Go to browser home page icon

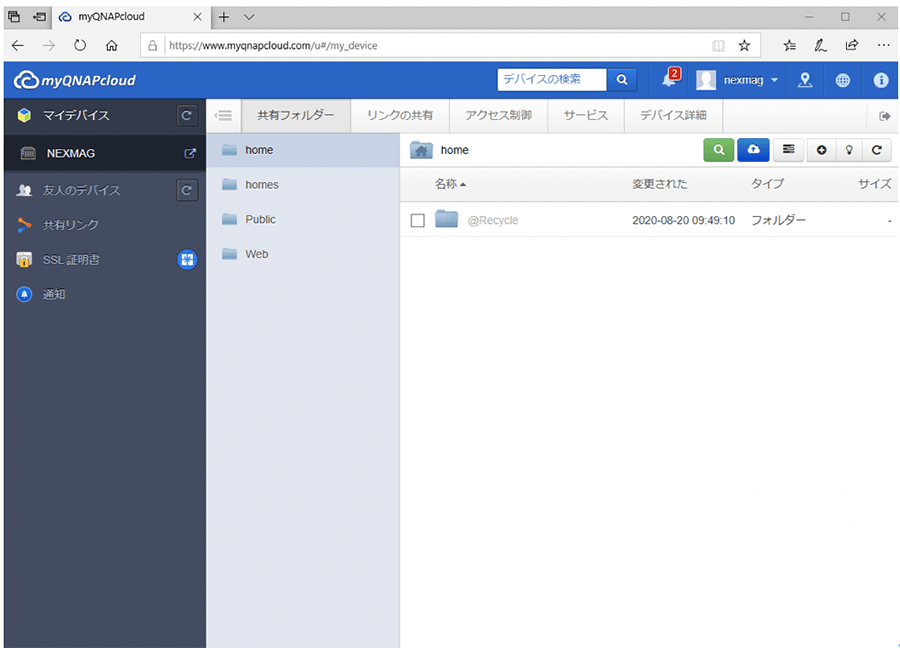tap(111, 46)
